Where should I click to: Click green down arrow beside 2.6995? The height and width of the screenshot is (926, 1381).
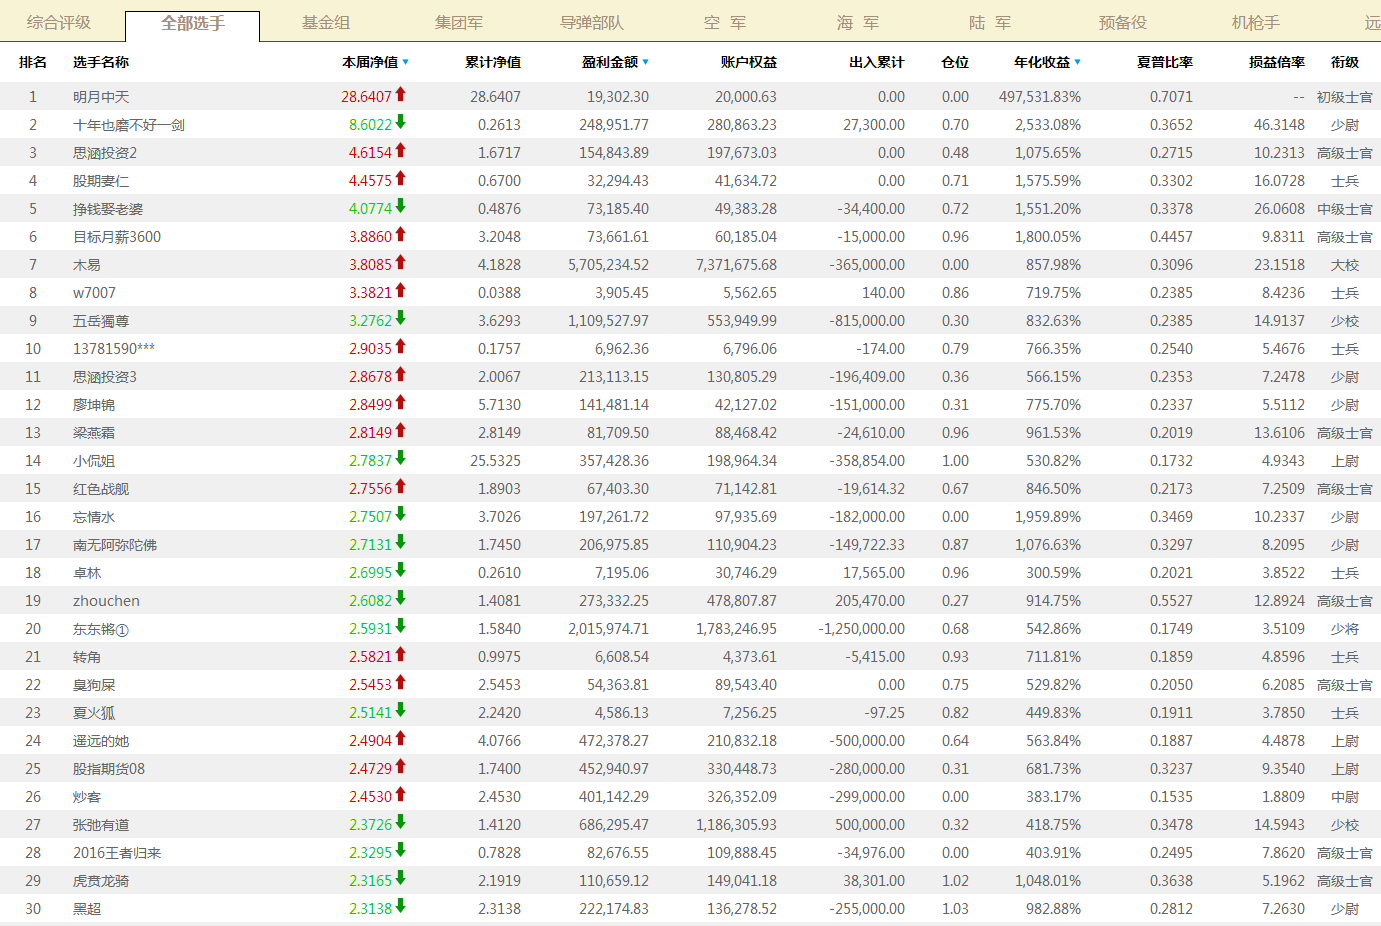(x=401, y=570)
